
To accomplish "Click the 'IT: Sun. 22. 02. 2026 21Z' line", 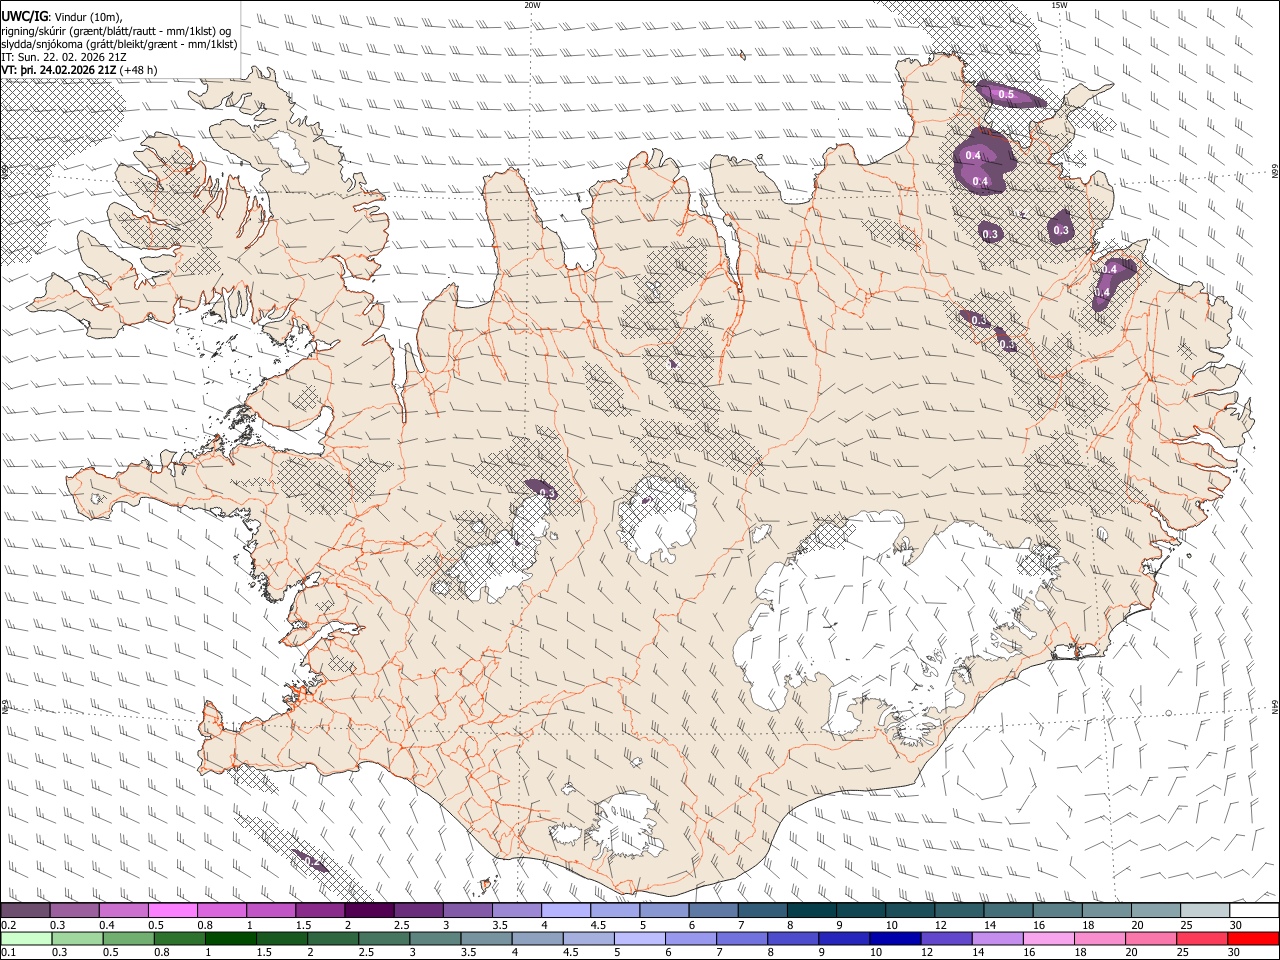I will (x=64, y=57).
